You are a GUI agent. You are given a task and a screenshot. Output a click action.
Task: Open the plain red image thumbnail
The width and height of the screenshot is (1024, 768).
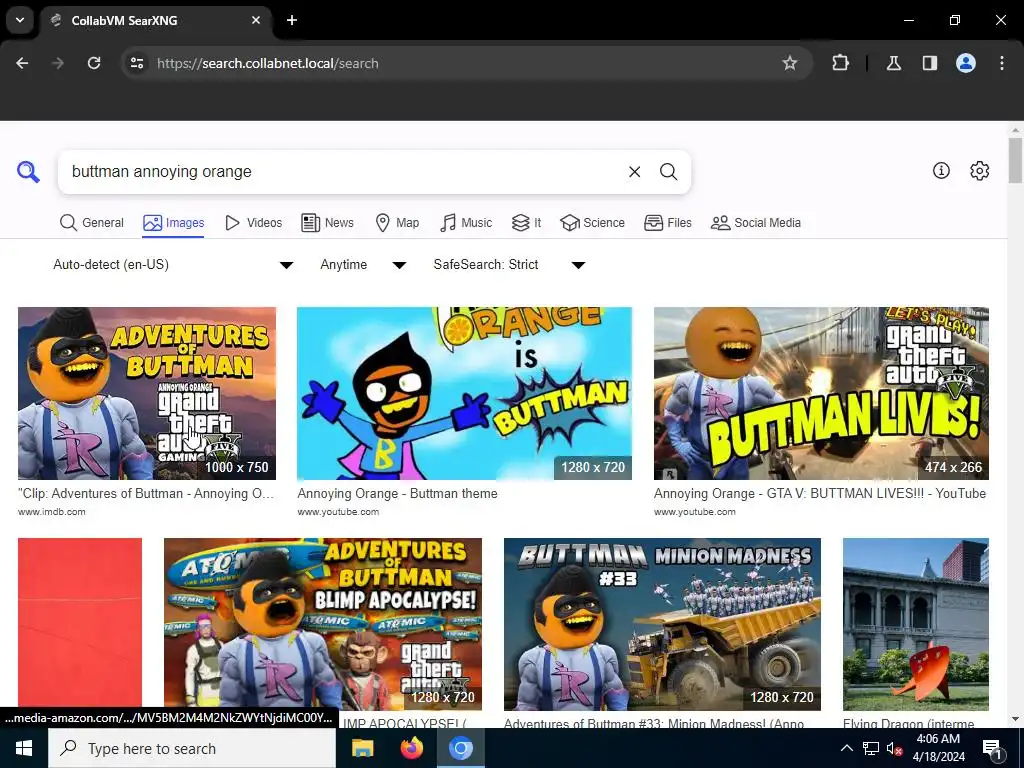[80, 624]
